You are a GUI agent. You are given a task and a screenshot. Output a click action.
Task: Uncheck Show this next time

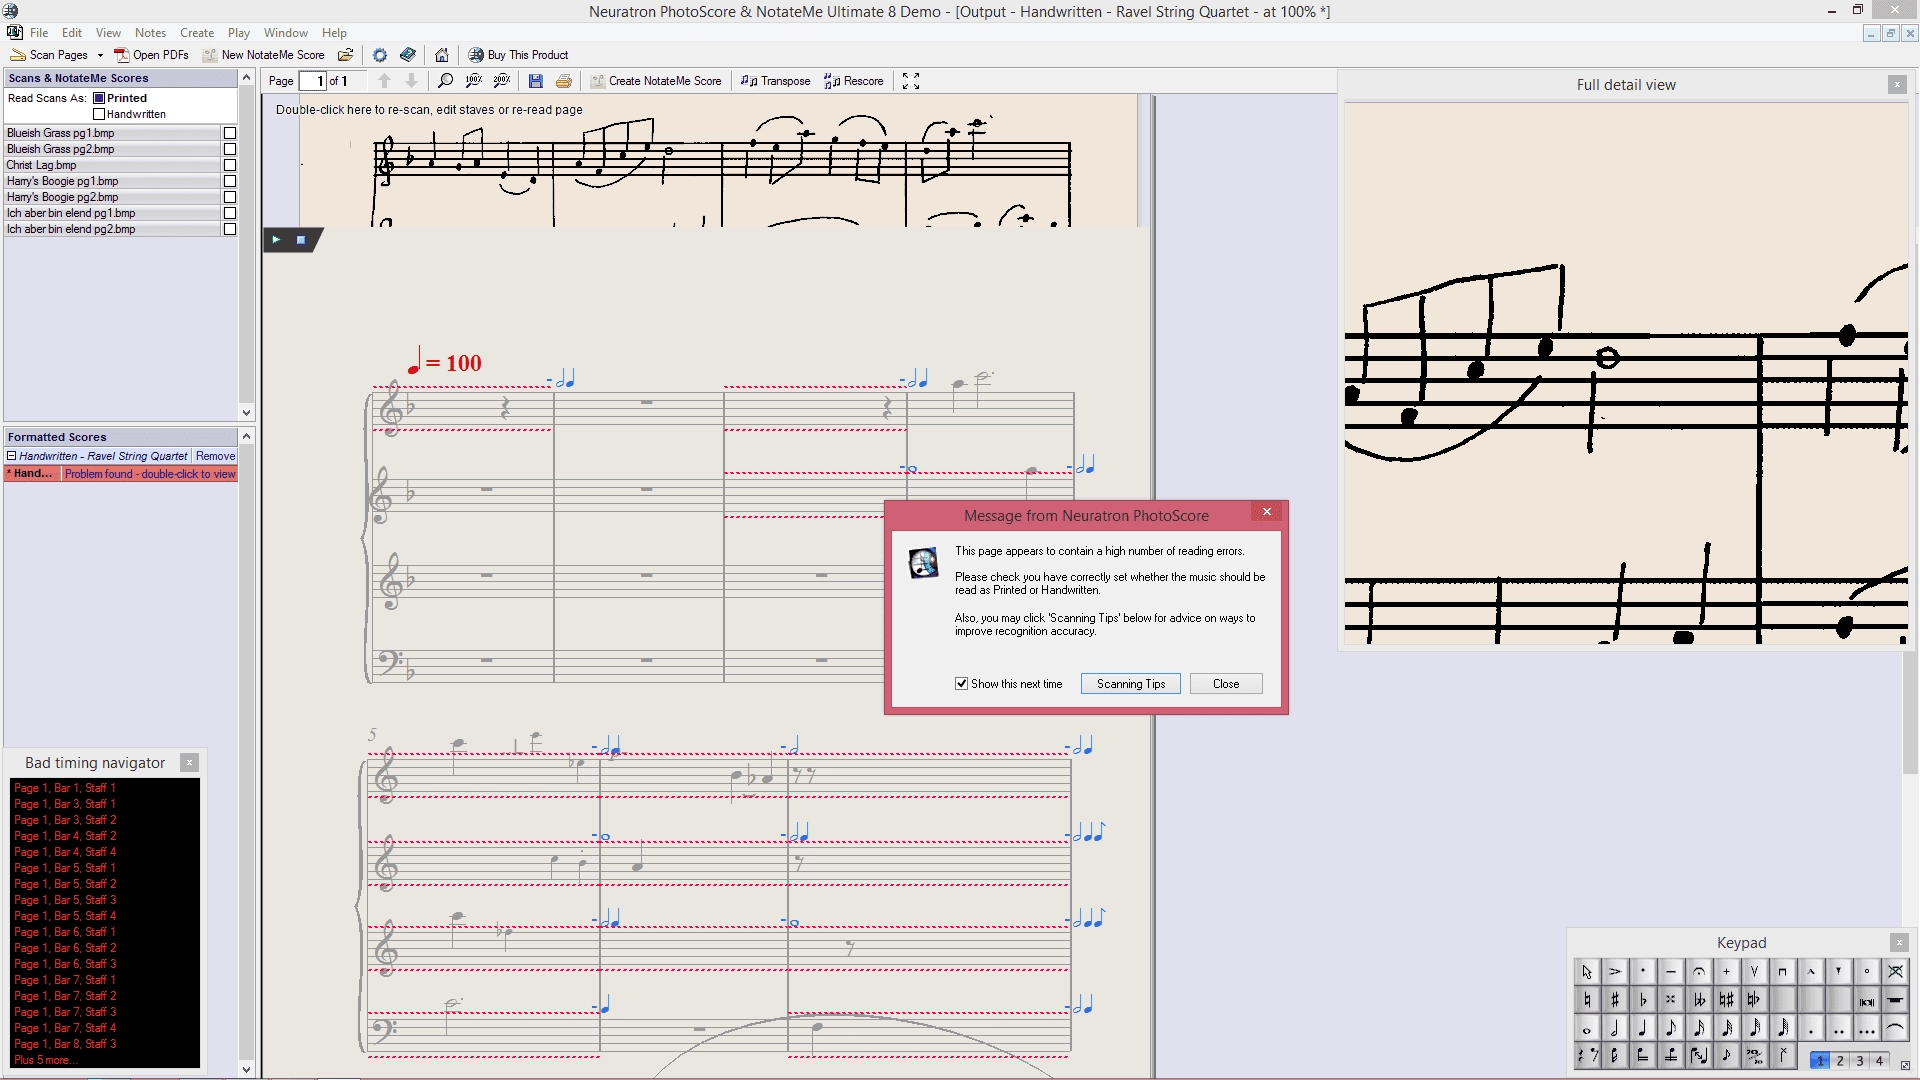[961, 684]
